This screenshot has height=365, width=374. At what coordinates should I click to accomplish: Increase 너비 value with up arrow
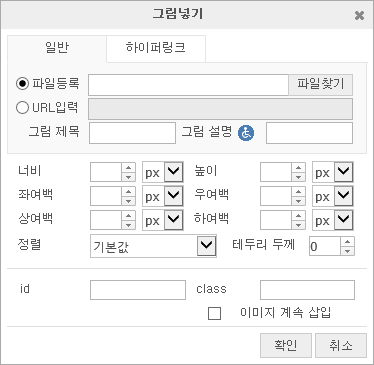pos(128,168)
